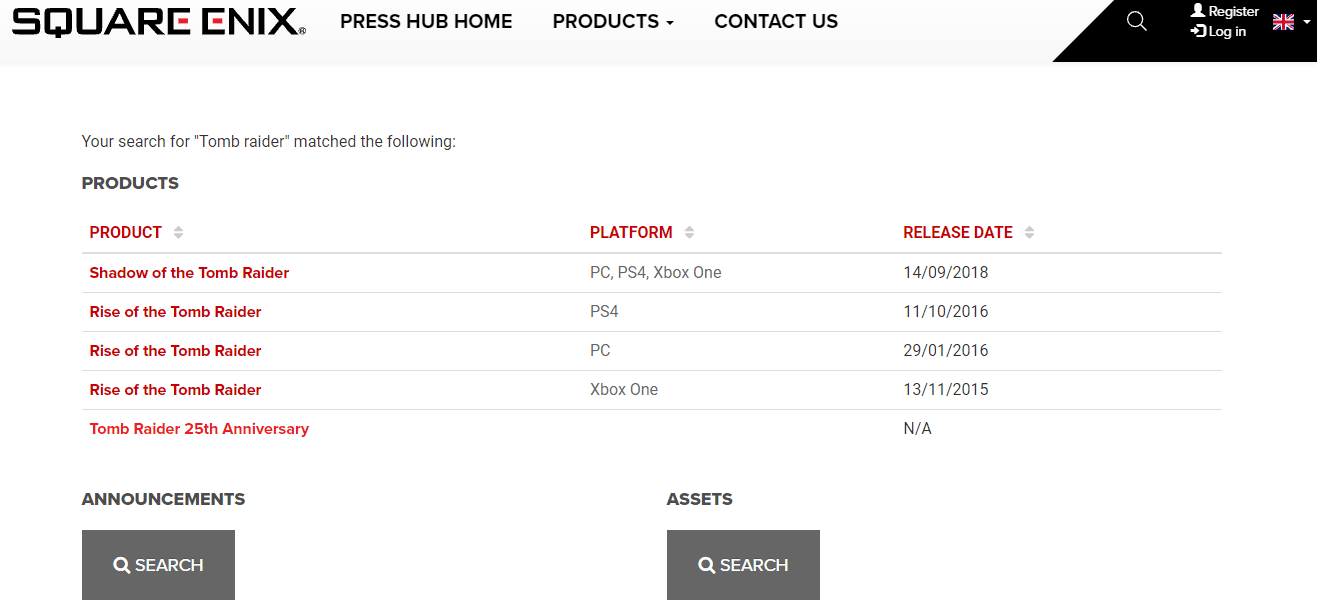The width and height of the screenshot is (1317, 611).
Task: Open Rise of the Tomb Raider Xbox One entry
Action: (175, 389)
